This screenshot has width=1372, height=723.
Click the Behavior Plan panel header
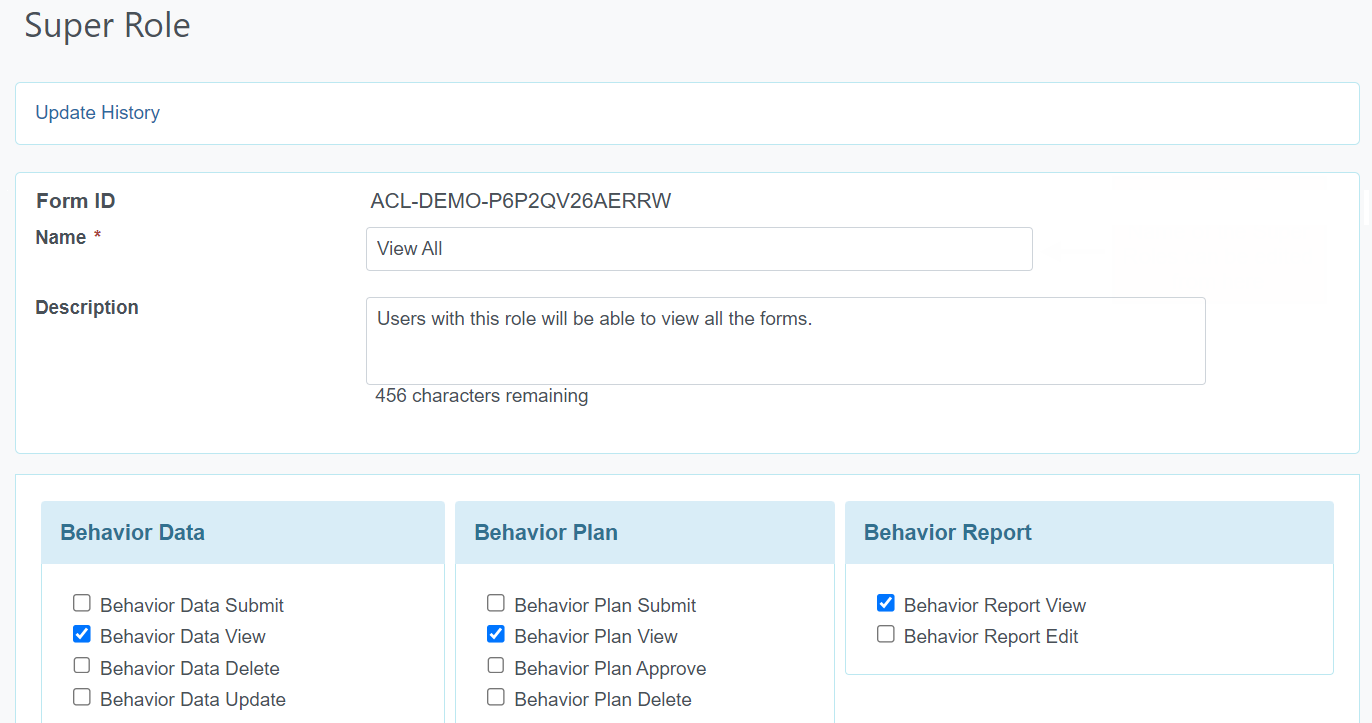tap(546, 533)
